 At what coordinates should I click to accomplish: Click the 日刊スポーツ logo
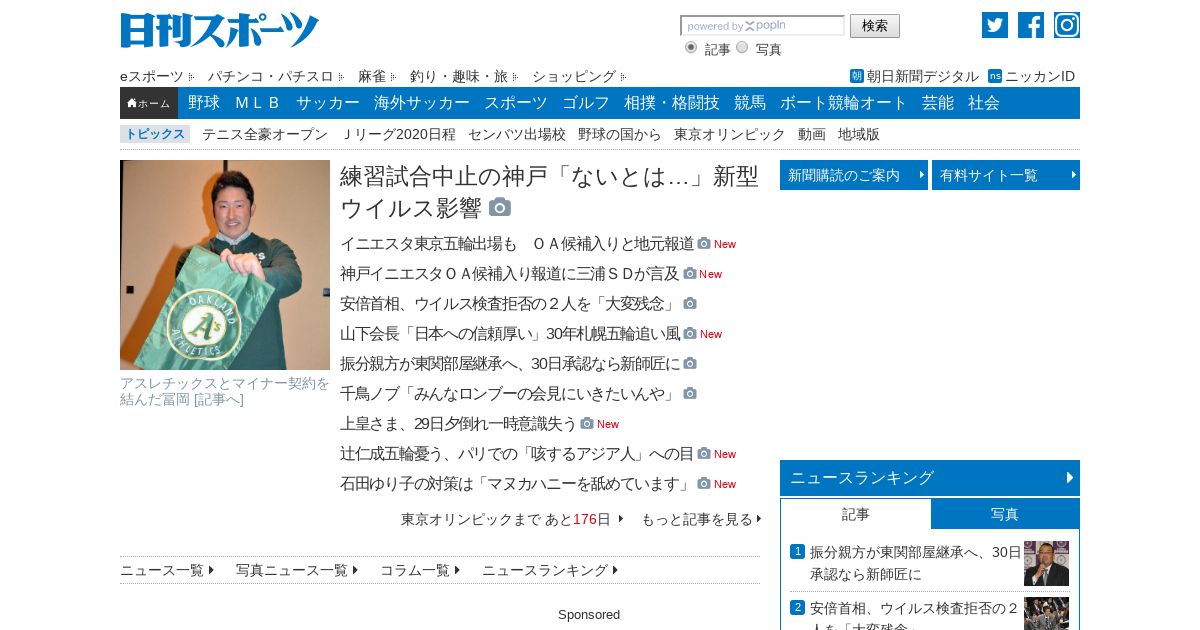coord(220,30)
